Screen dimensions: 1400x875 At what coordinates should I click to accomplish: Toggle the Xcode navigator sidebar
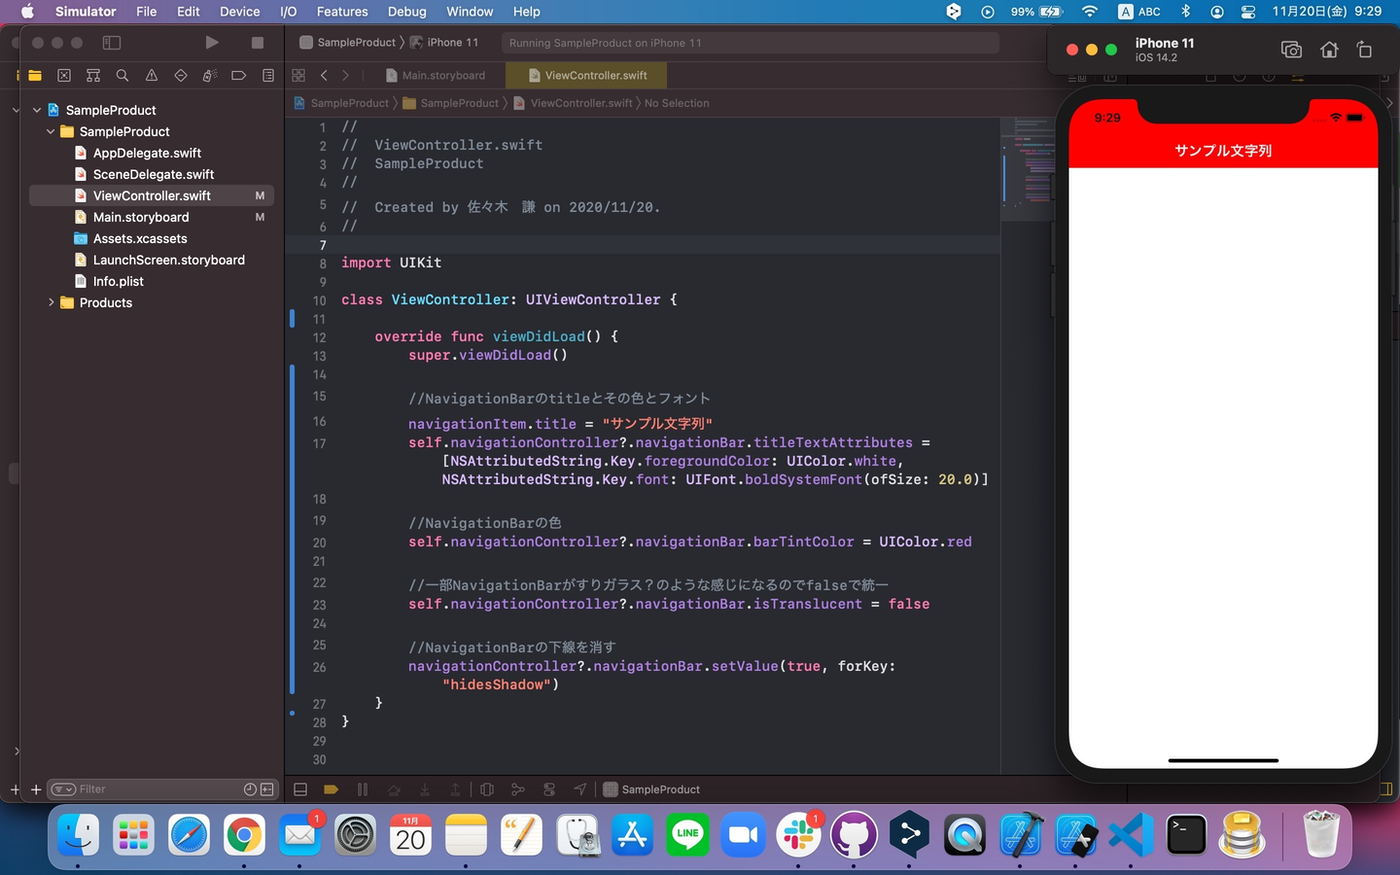click(112, 42)
